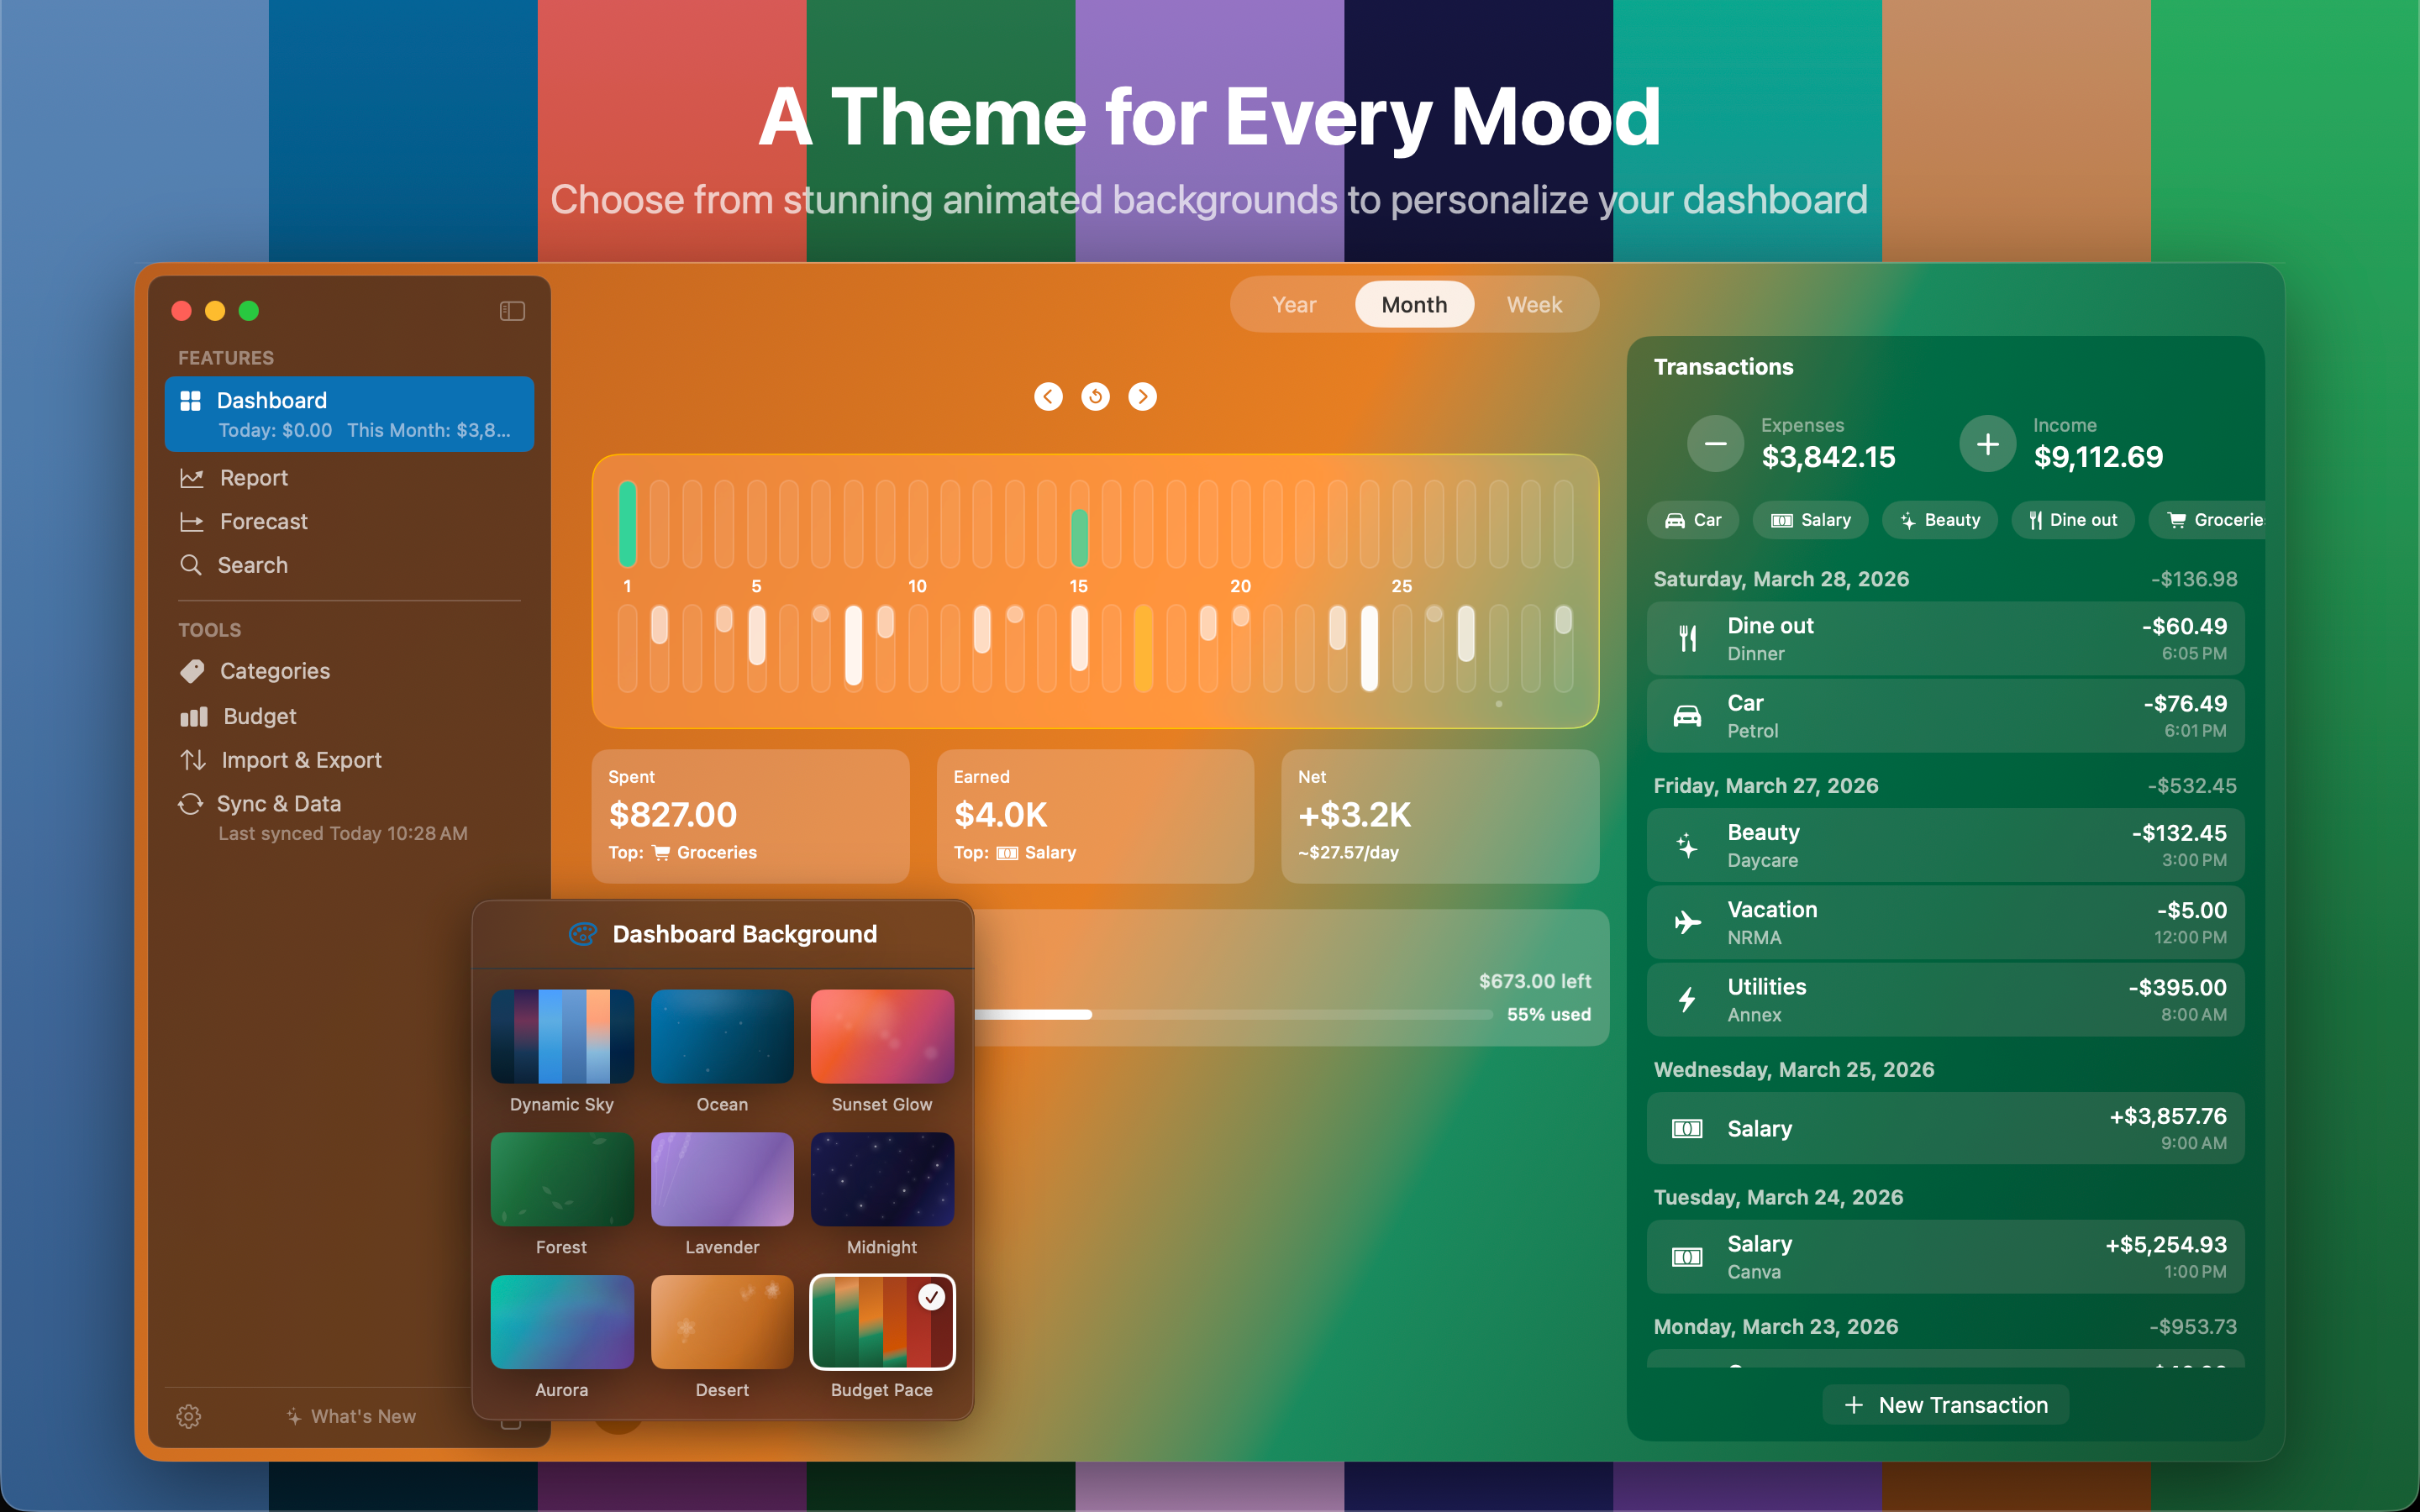Open the Vacation NRMA transaction
Screen dimensions: 2420x1512
click(1945, 922)
